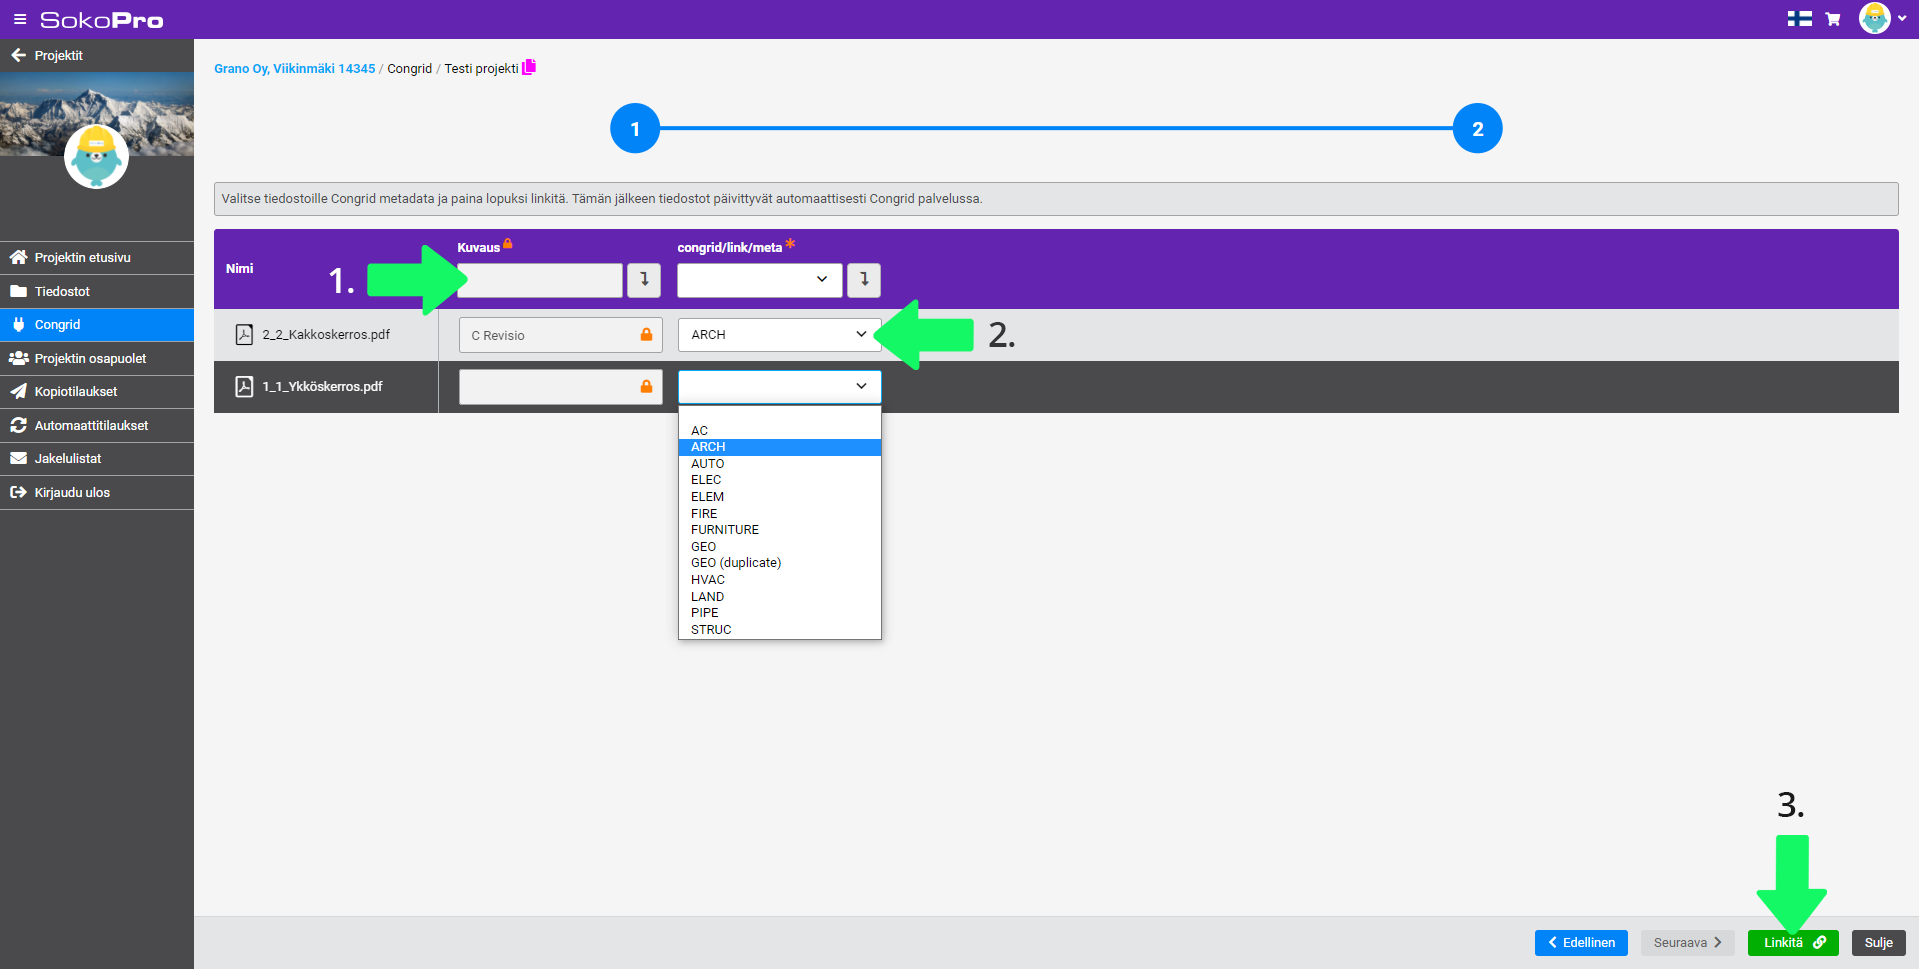
Task: Select HVAC from the dropdown list
Action: coord(779,580)
